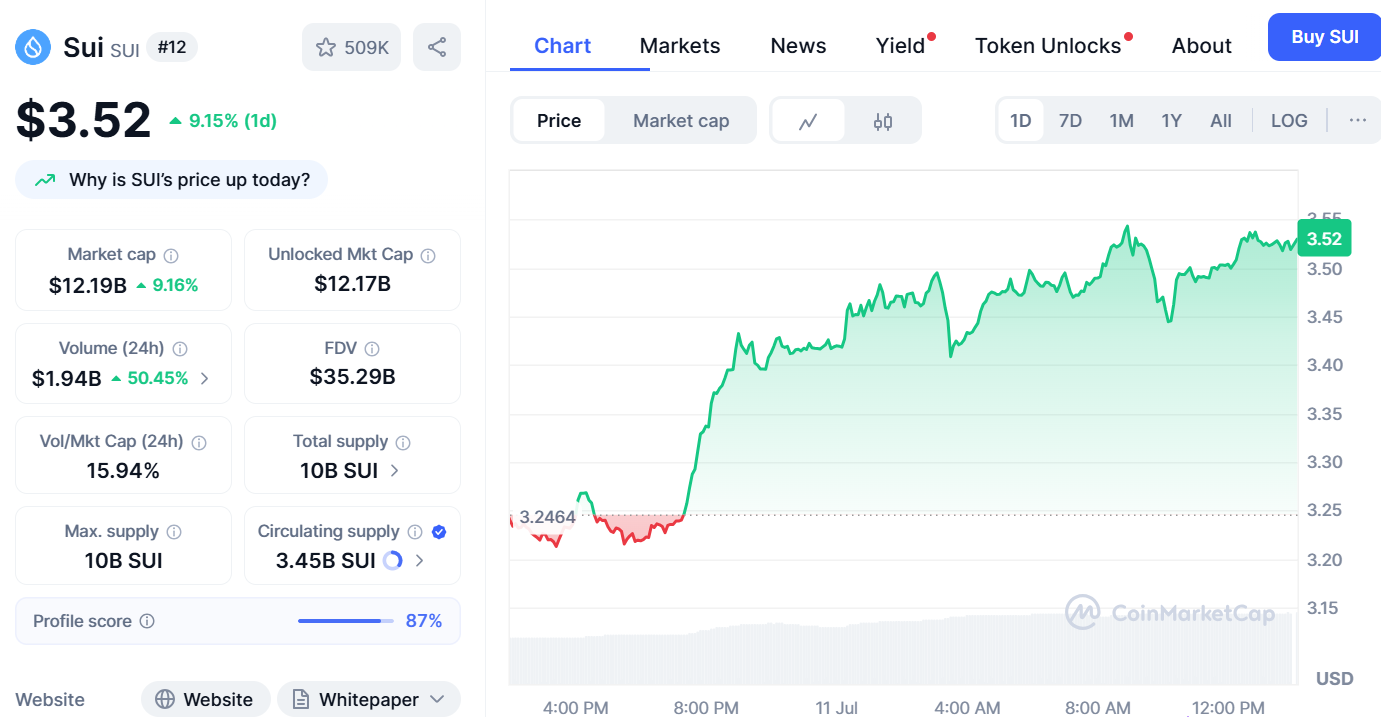
Task: Click the Sui droplet logo icon
Action: 33,47
